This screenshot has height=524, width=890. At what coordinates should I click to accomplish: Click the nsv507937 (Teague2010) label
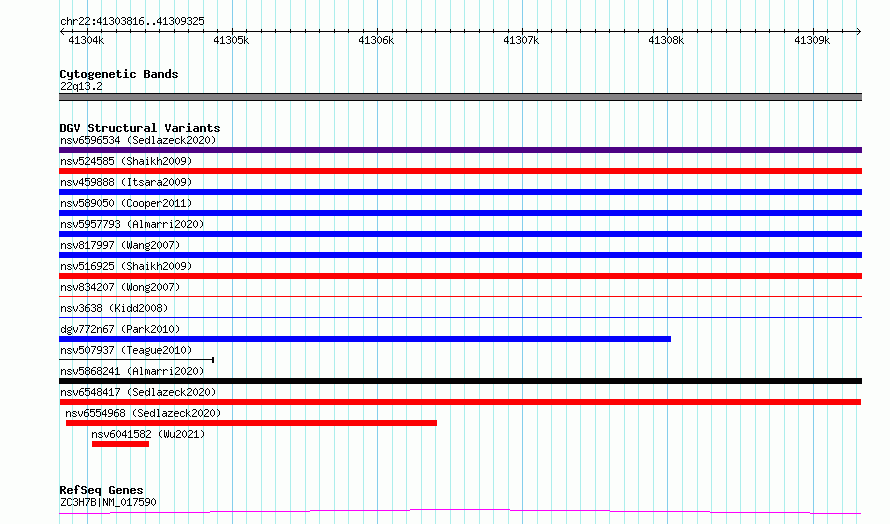[126, 350]
